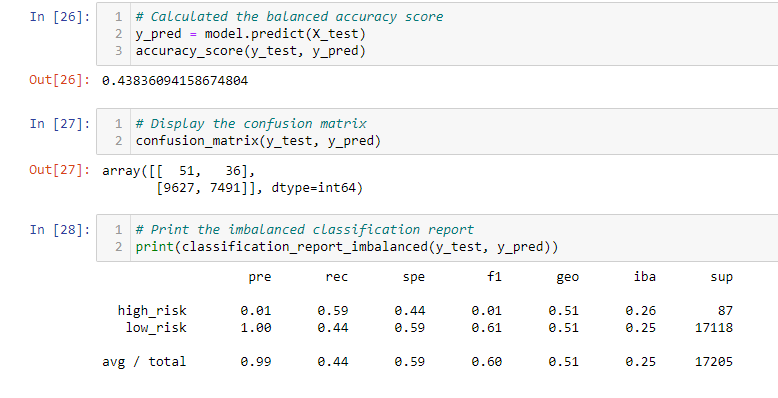Click the Display the confusion matrix comment
The width and height of the screenshot is (778, 398).
coord(251,124)
